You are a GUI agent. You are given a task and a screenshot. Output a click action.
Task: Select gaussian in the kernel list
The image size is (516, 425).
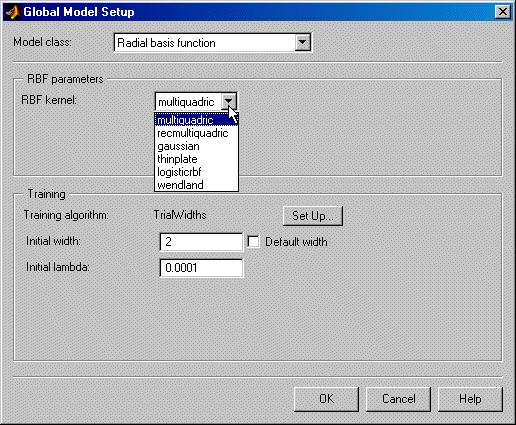196,146
